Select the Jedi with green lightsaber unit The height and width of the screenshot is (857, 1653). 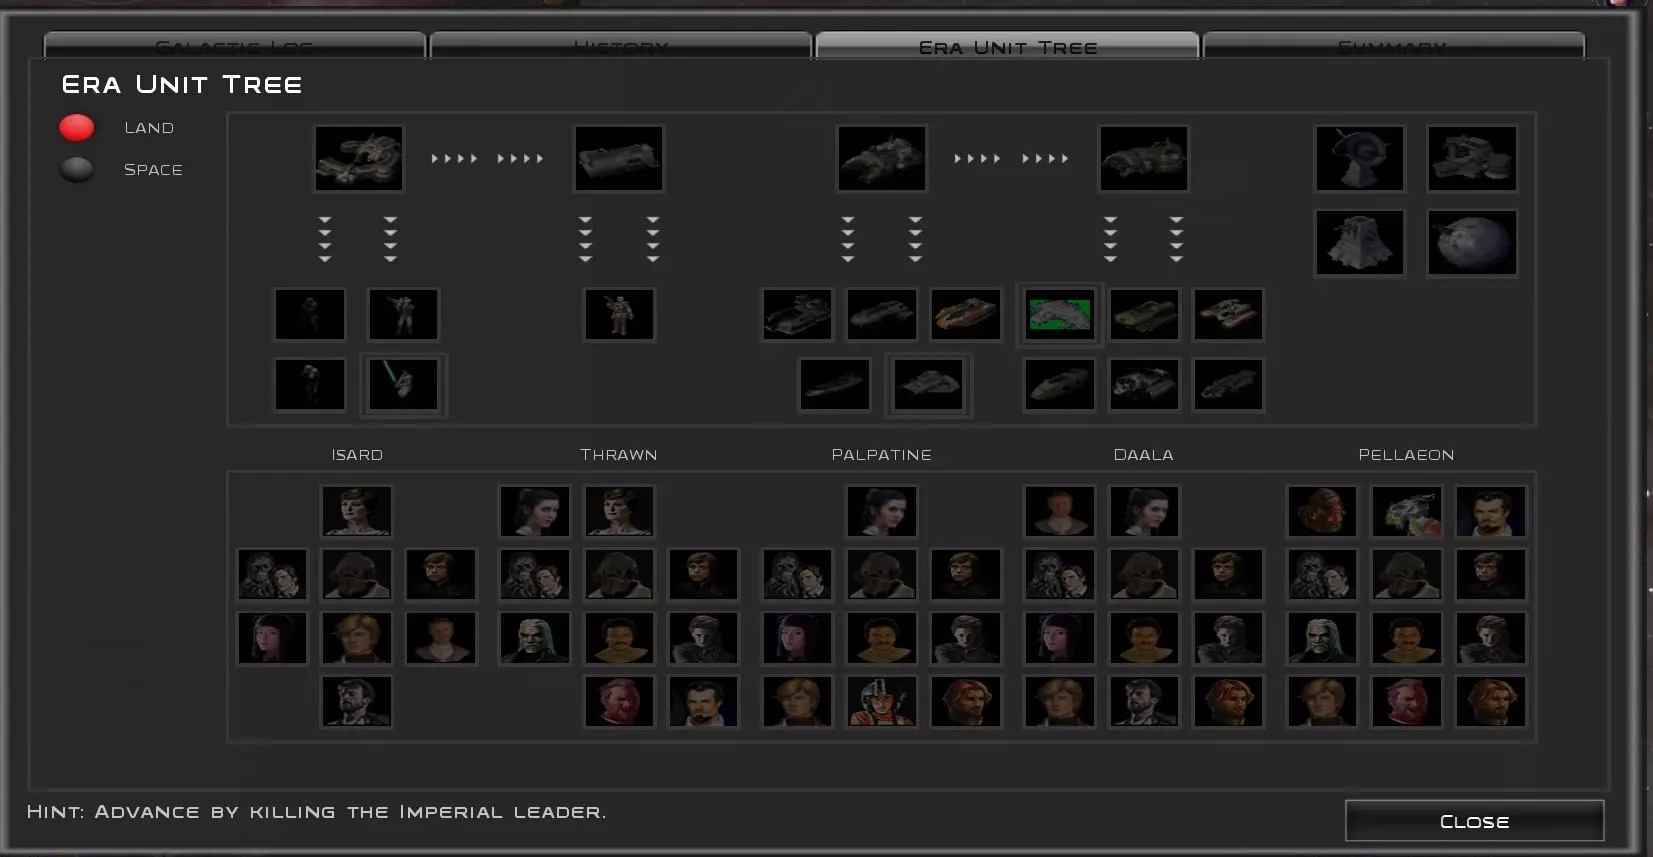pos(403,385)
